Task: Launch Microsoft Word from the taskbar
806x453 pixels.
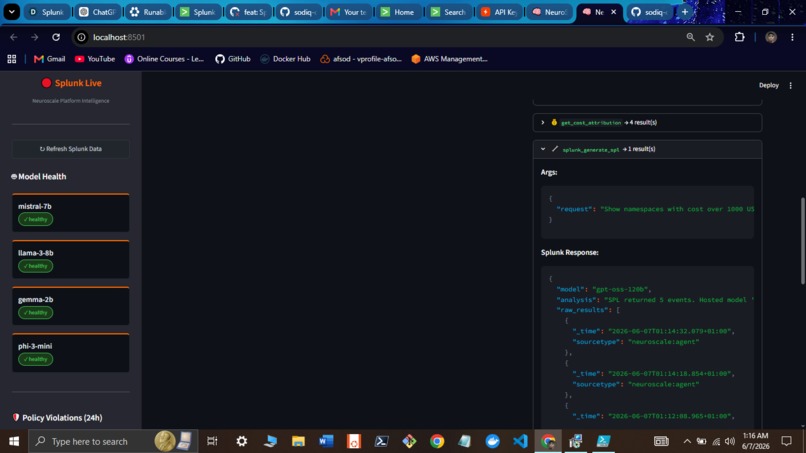Action: (326, 441)
